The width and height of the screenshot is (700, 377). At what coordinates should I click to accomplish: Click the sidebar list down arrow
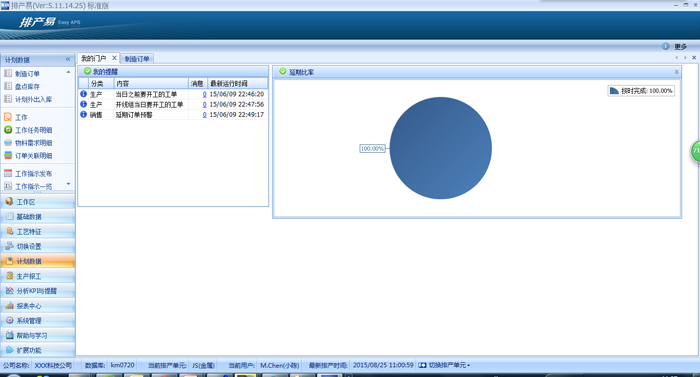(x=68, y=184)
